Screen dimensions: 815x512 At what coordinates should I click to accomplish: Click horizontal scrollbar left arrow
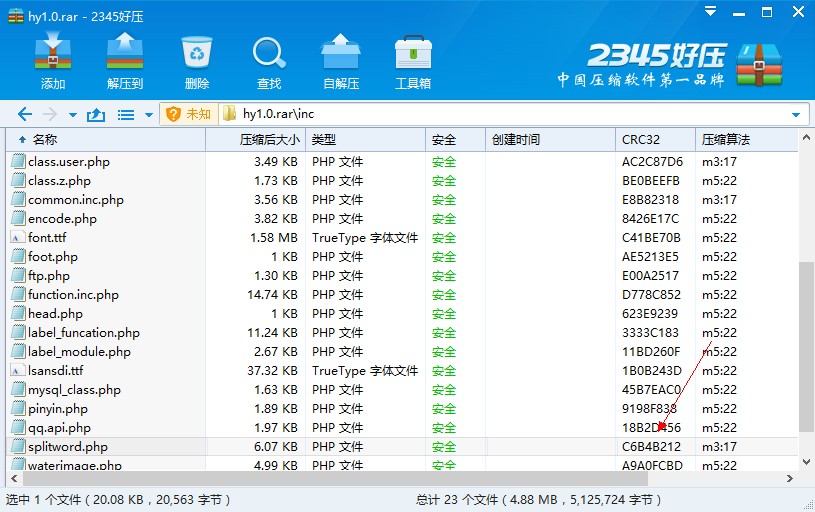(x=14, y=478)
